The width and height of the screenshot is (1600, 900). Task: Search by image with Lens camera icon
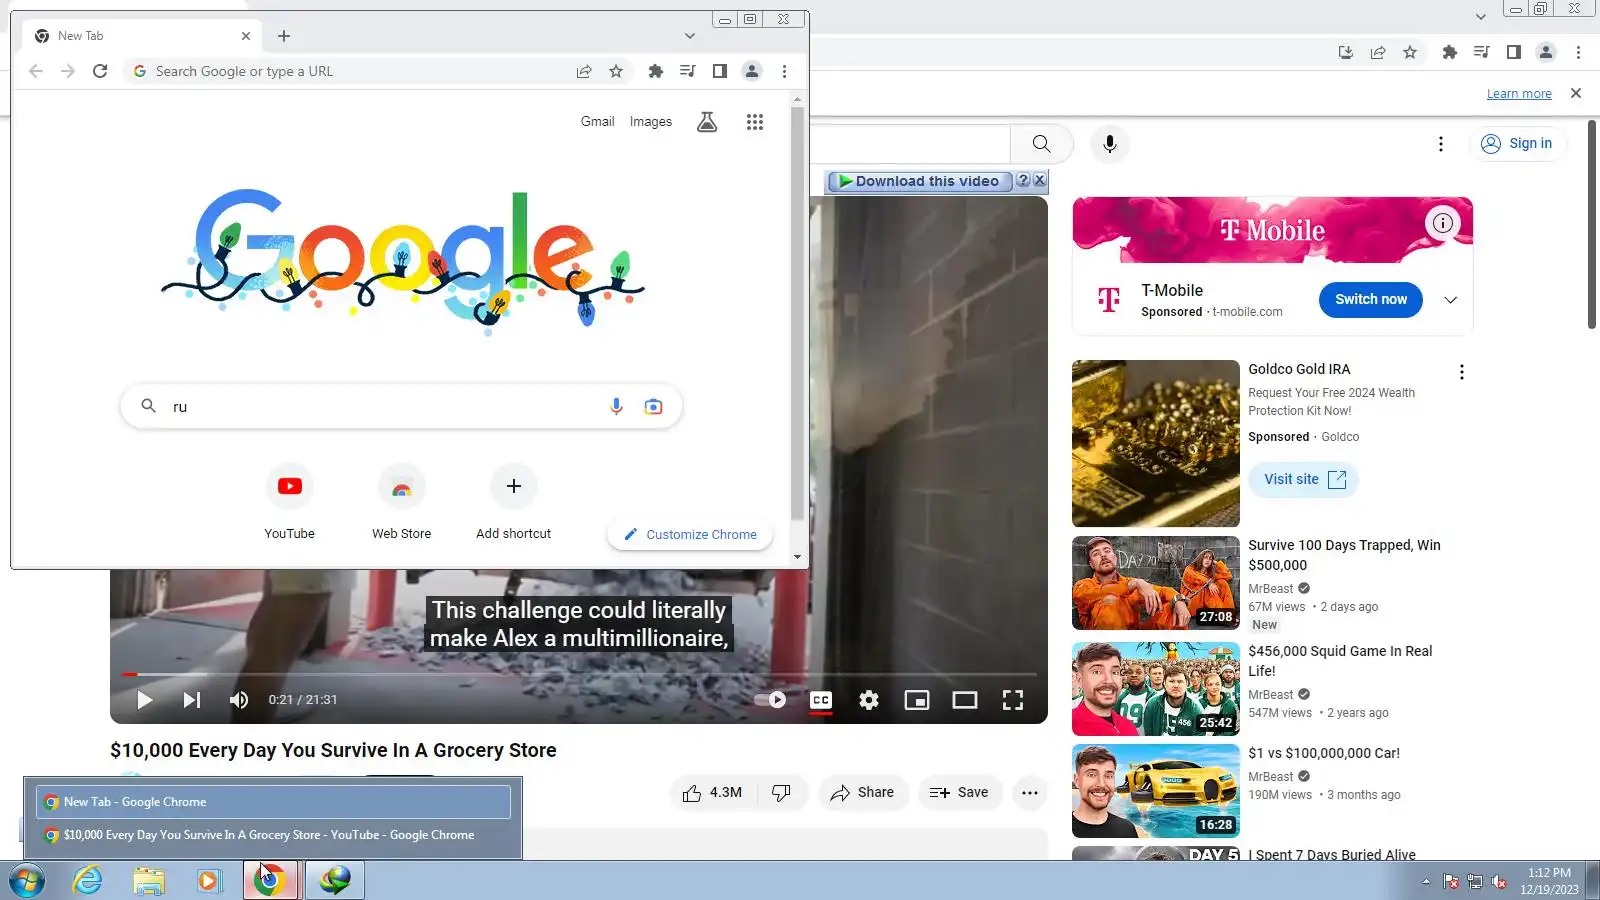[x=653, y=406]
